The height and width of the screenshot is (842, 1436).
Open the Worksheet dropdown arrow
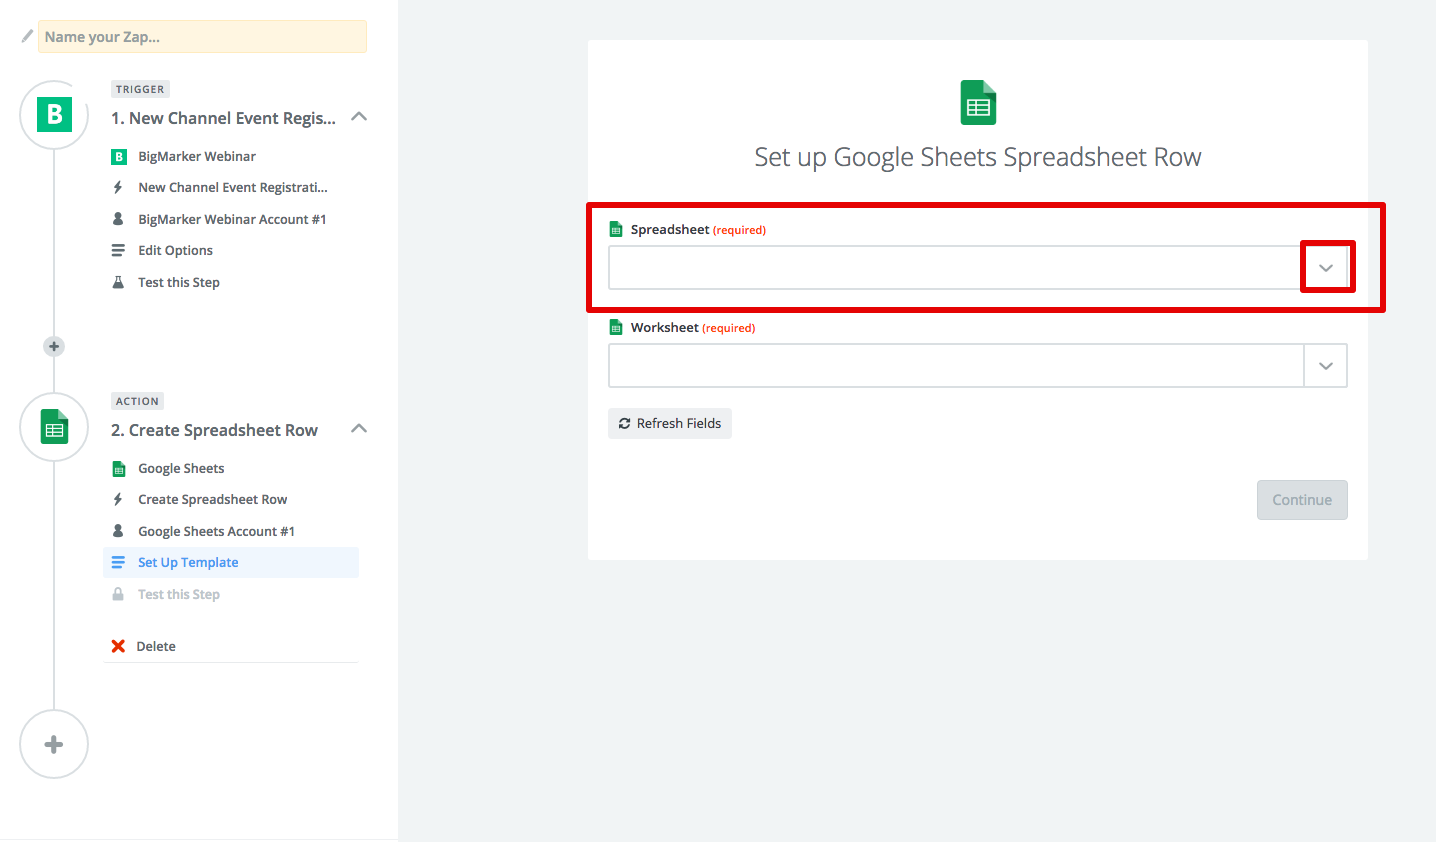pos(1326,365)
